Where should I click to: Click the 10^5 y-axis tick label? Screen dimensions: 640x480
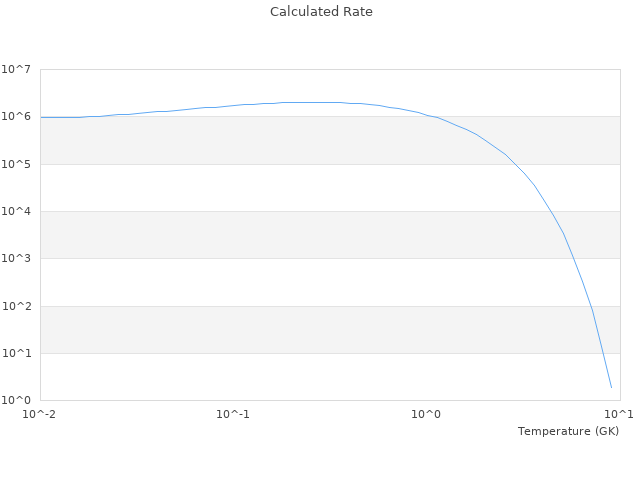(x=16, y=164)
